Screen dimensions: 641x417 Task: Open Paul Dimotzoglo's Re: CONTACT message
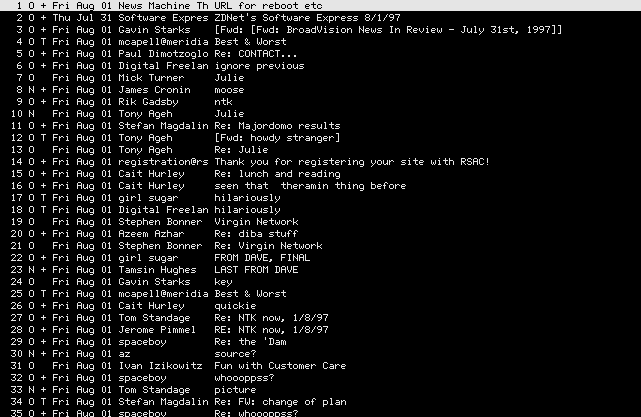click(320, 54)
